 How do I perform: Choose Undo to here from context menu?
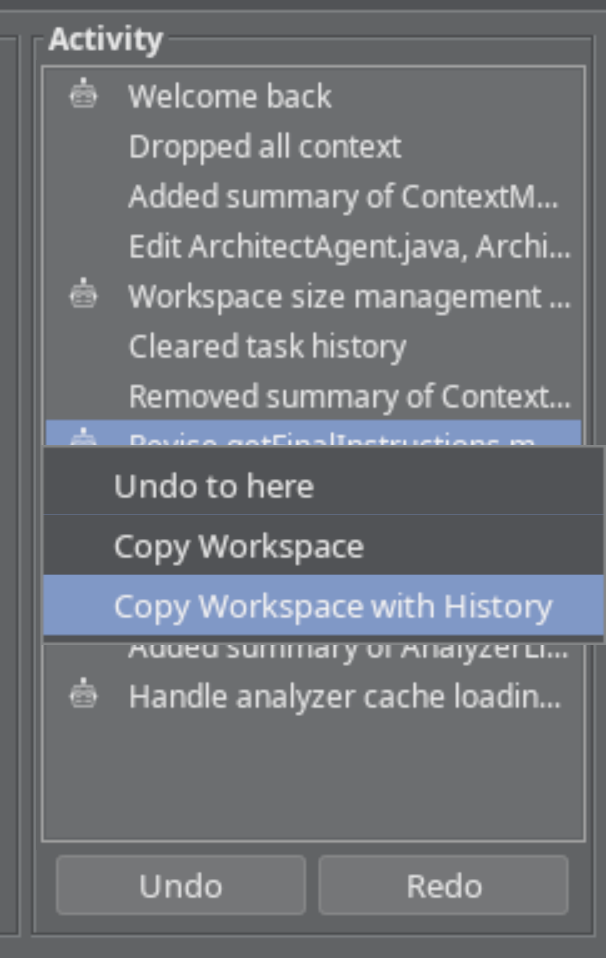(213, 487)
